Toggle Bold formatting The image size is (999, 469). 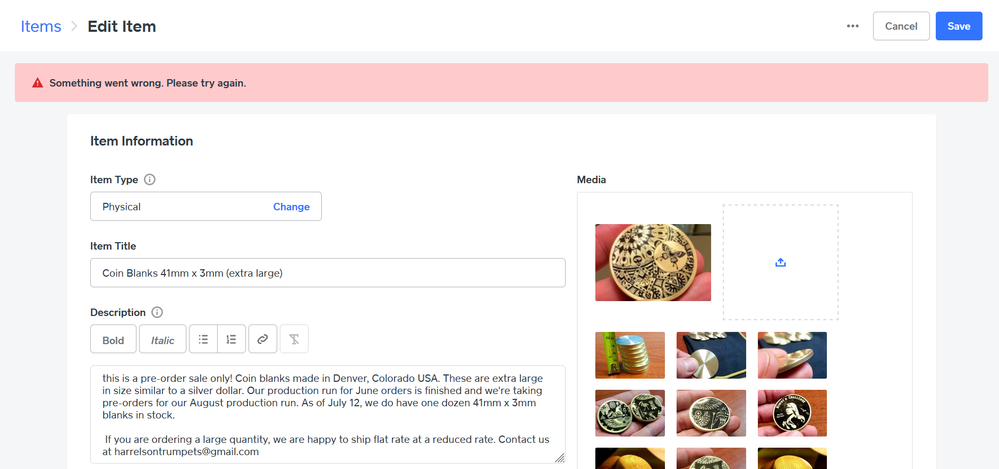pyautogui.click(x=113, y=339)
